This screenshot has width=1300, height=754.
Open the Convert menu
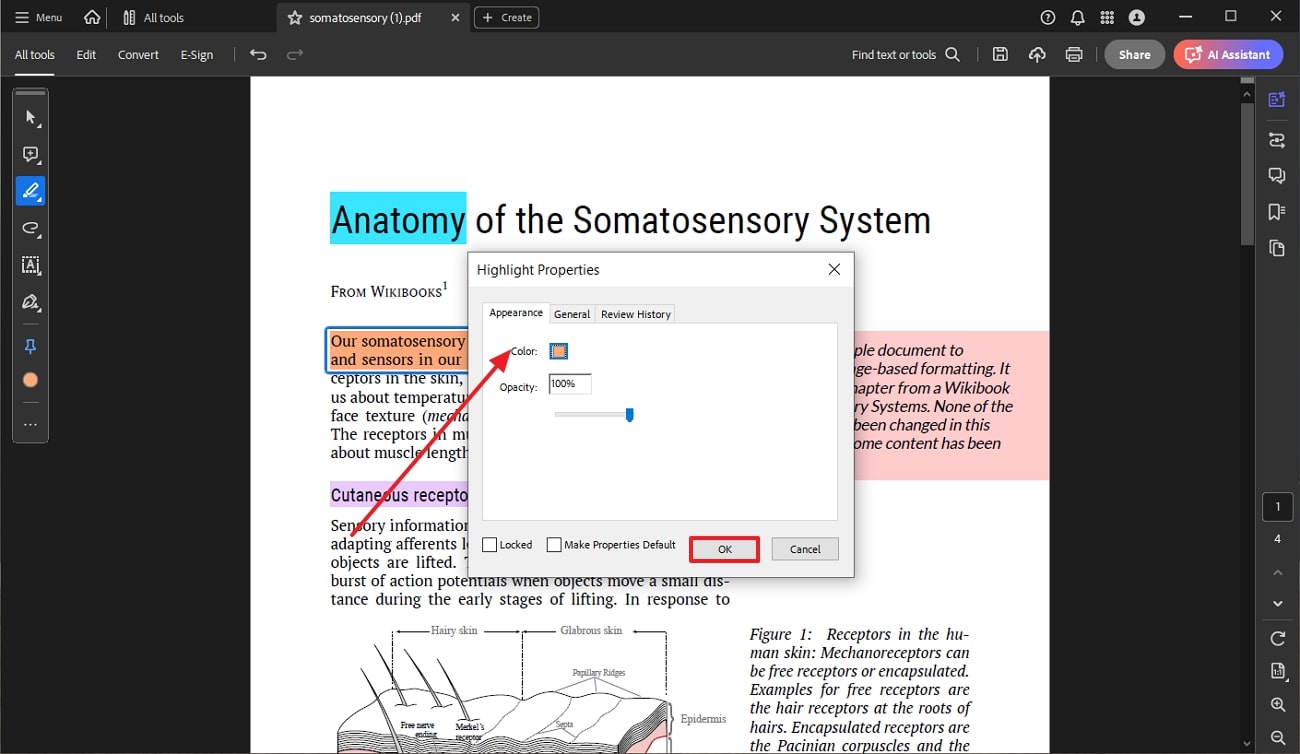[x=138, y=55]
